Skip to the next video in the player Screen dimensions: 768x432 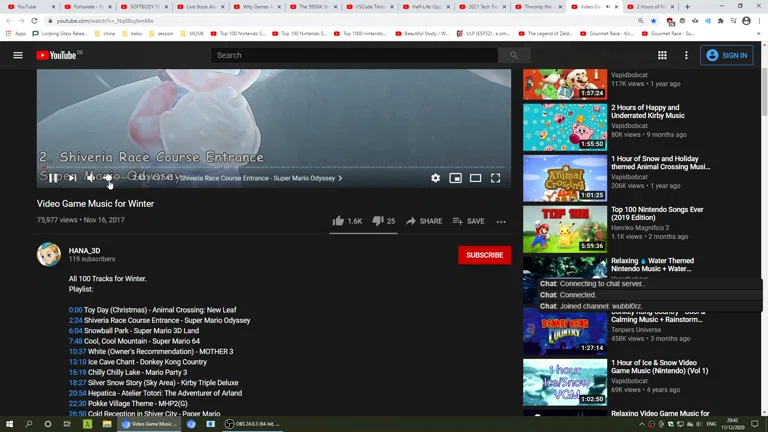[x=72, y=178]
